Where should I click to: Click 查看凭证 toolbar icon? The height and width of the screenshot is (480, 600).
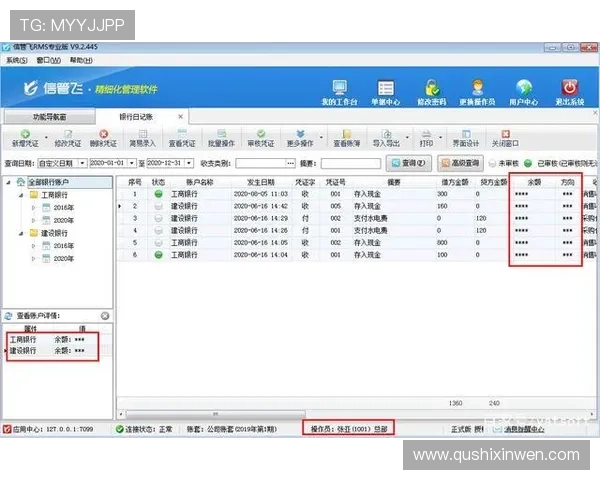182,134
